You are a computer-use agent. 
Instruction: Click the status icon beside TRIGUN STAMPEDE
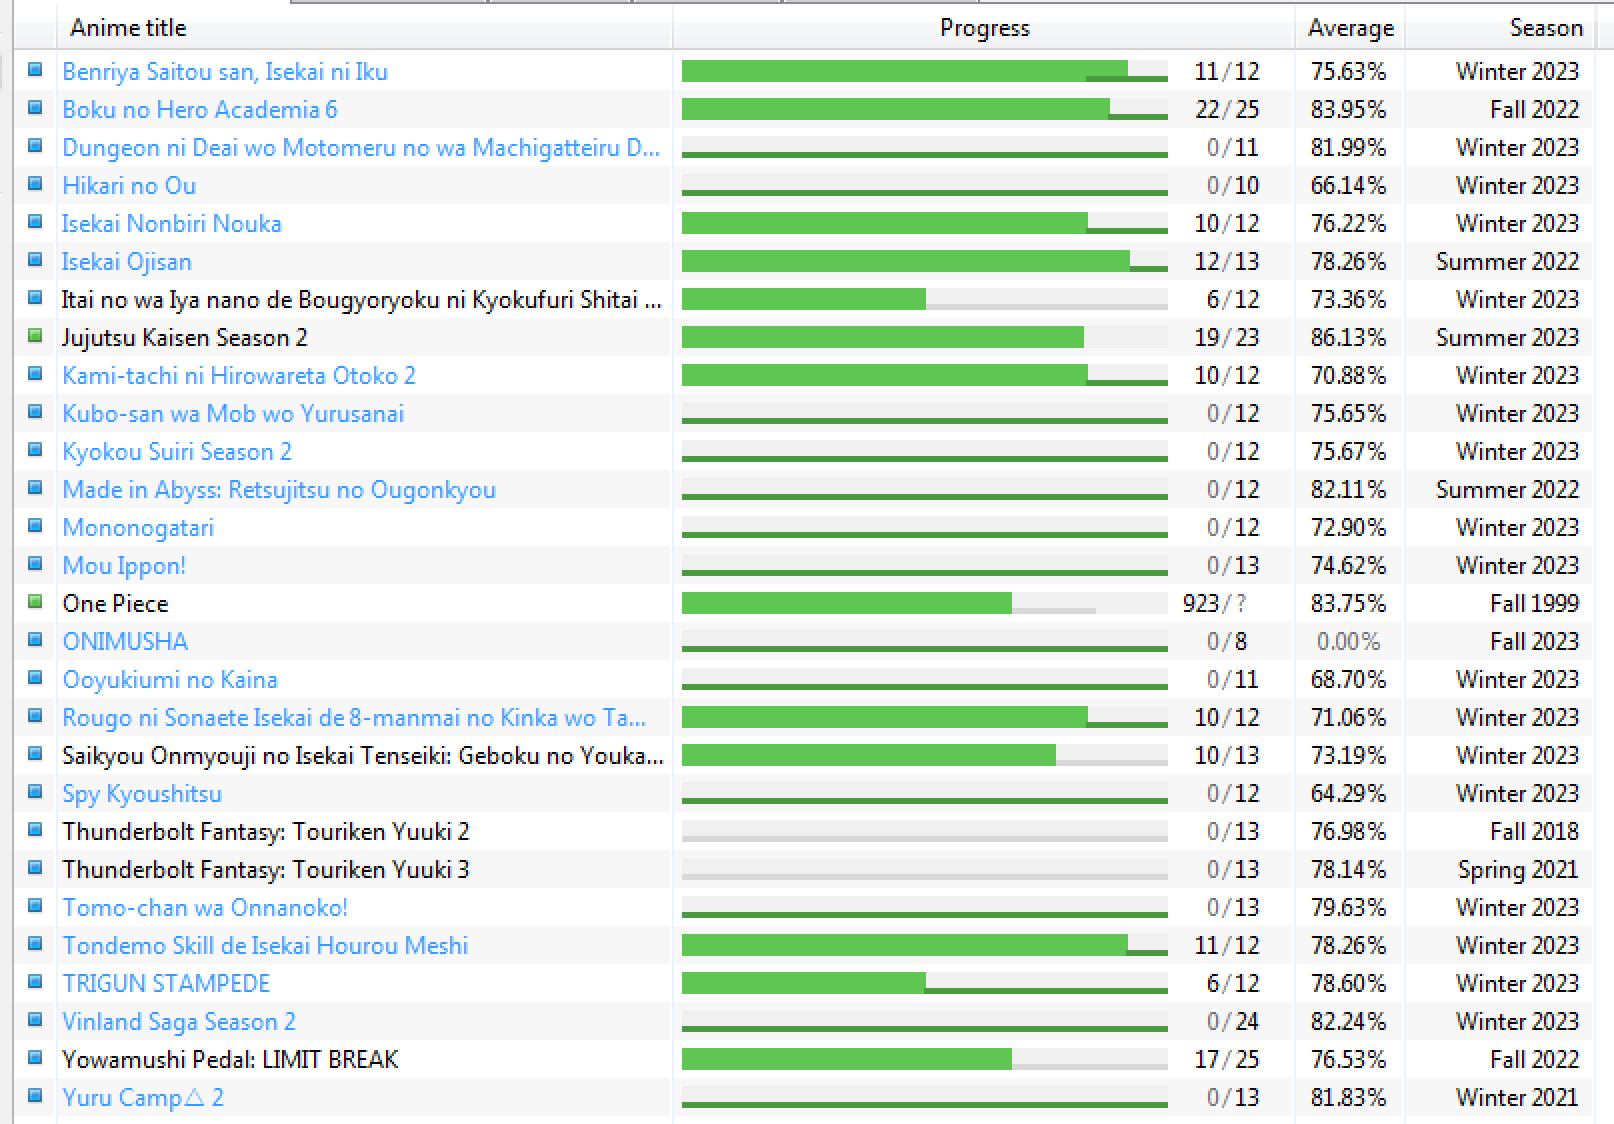(x=35, y=982)
